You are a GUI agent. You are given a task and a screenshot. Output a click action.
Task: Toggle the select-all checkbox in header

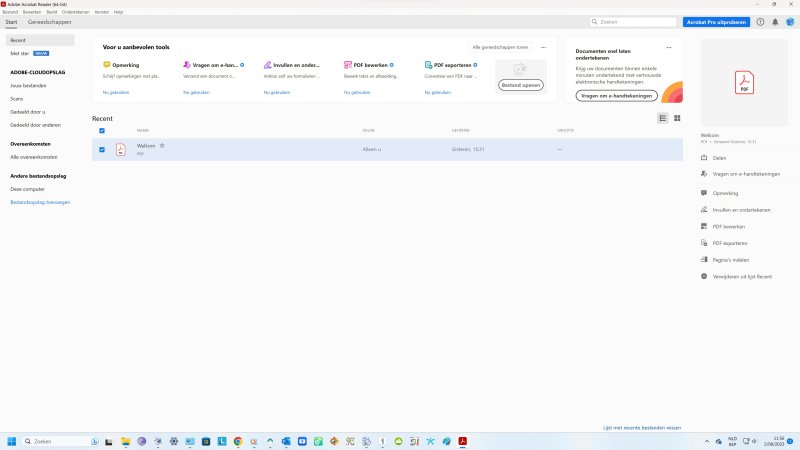point(102,130)
